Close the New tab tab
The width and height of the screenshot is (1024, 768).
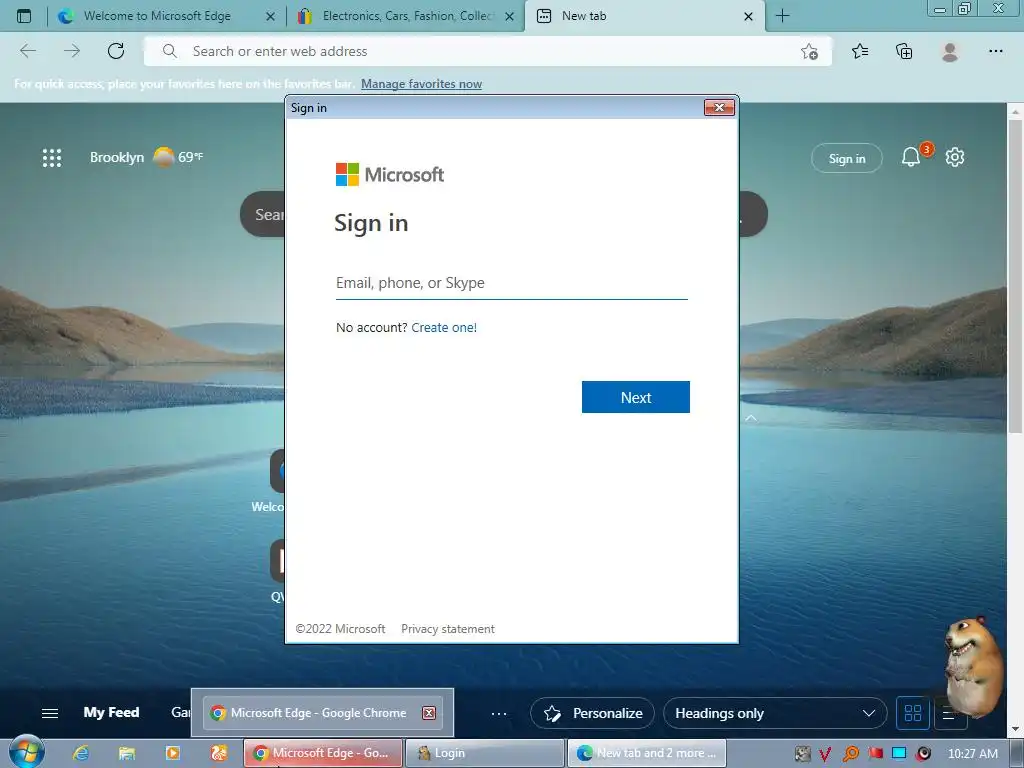point(748,16)
